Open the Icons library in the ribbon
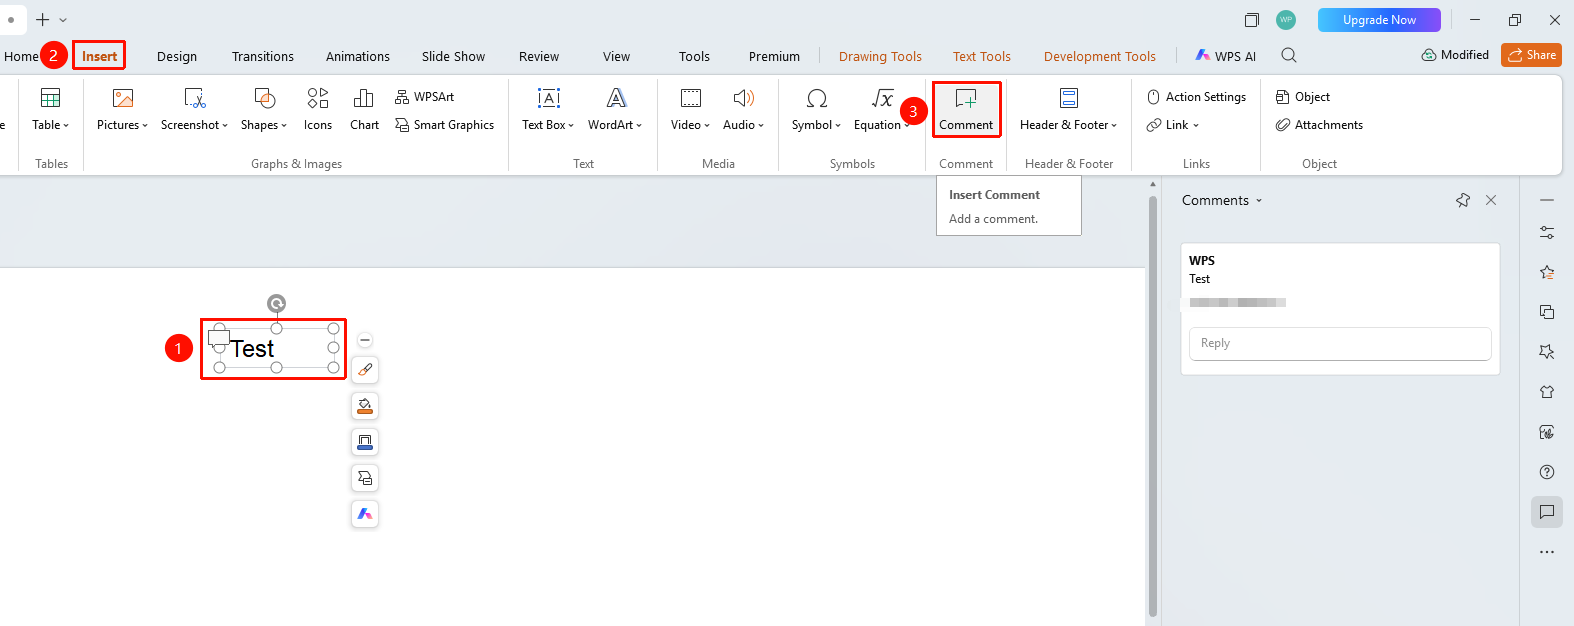Screen dimensions: 1574x626 tap(318, 109)
